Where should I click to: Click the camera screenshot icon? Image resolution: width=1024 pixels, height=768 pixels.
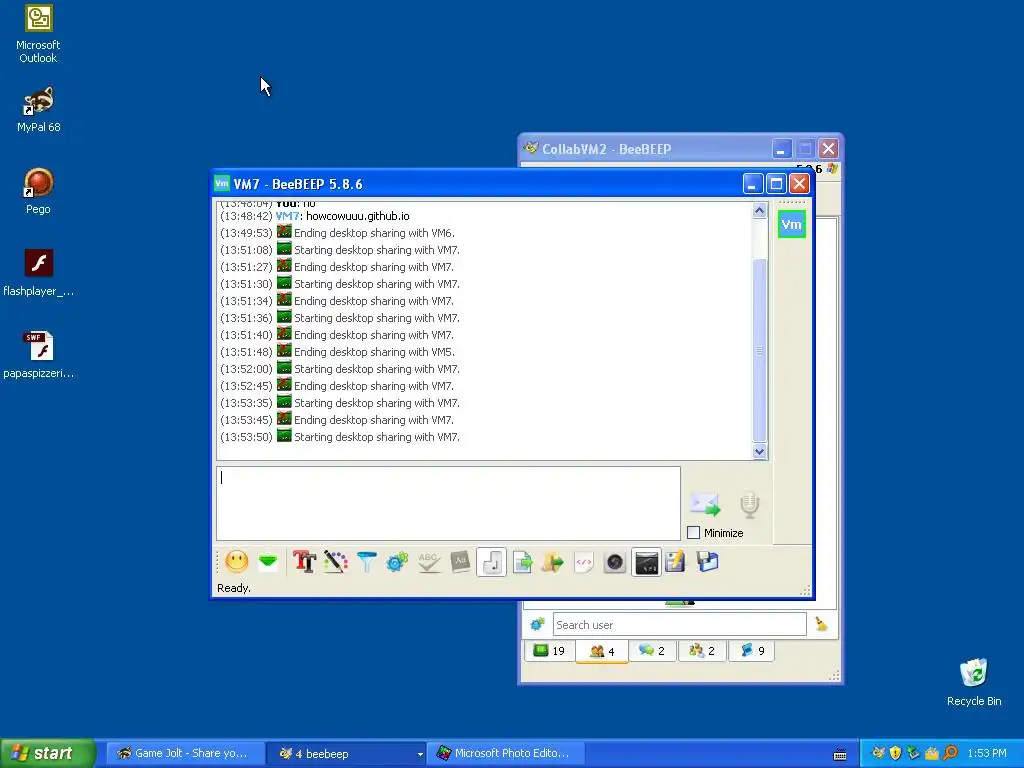click(x=615, y=562)
